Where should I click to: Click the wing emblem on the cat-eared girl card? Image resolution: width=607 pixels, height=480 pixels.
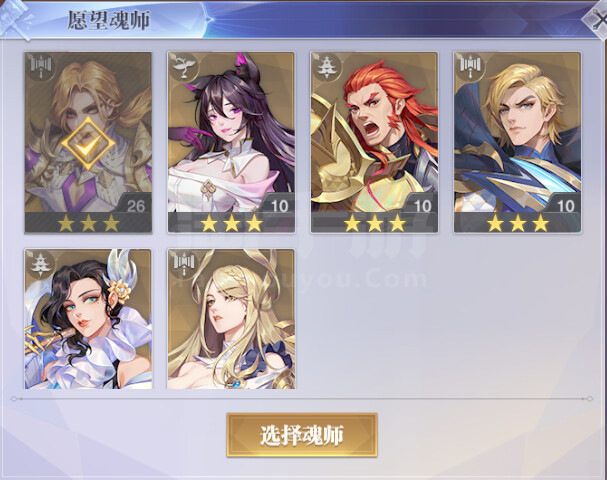coord(183,66)
